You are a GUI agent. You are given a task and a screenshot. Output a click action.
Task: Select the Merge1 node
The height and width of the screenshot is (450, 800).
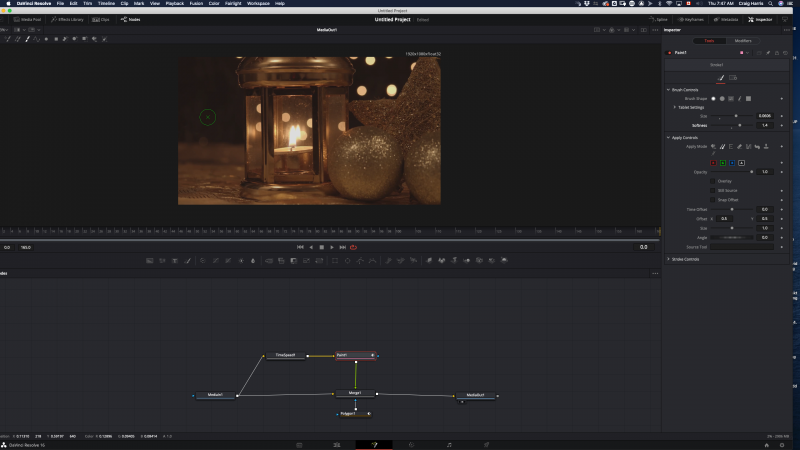pos(355,393)
